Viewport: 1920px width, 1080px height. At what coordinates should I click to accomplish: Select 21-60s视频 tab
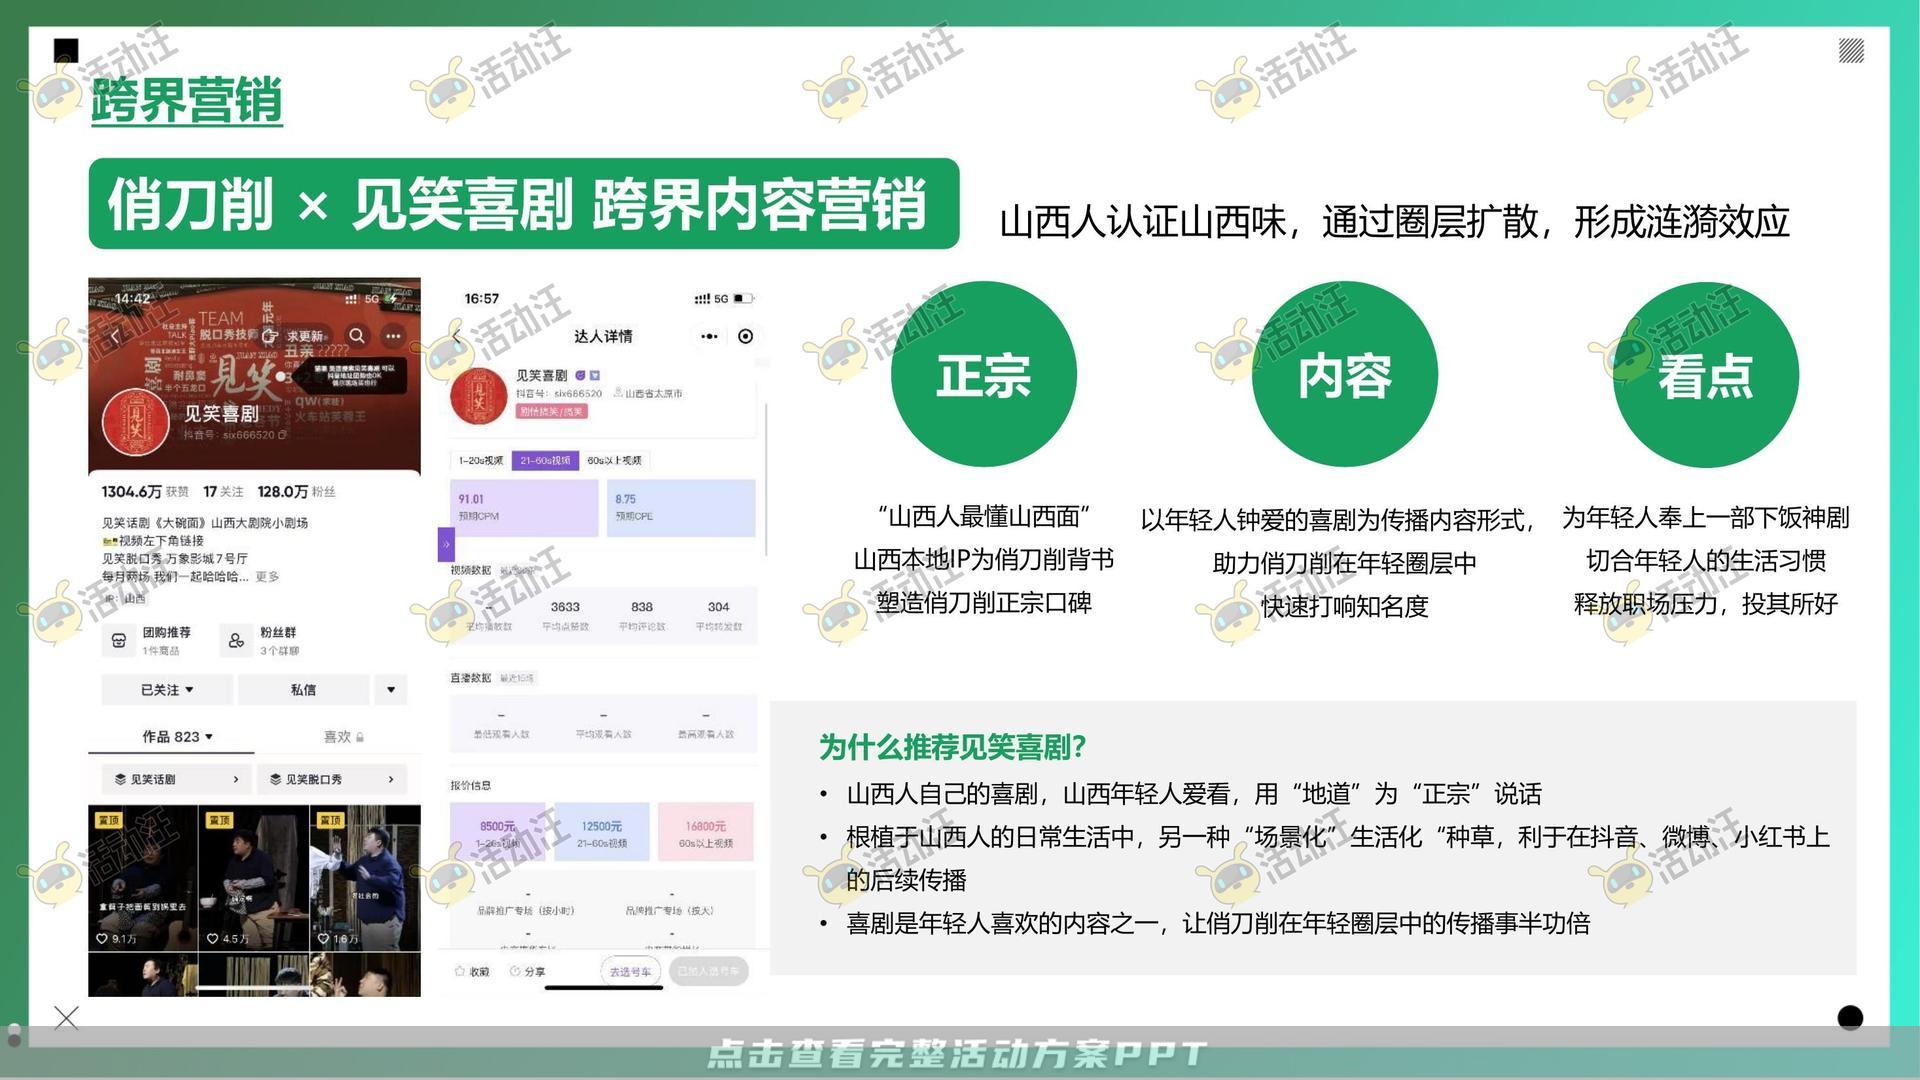(x=545, y=461)
